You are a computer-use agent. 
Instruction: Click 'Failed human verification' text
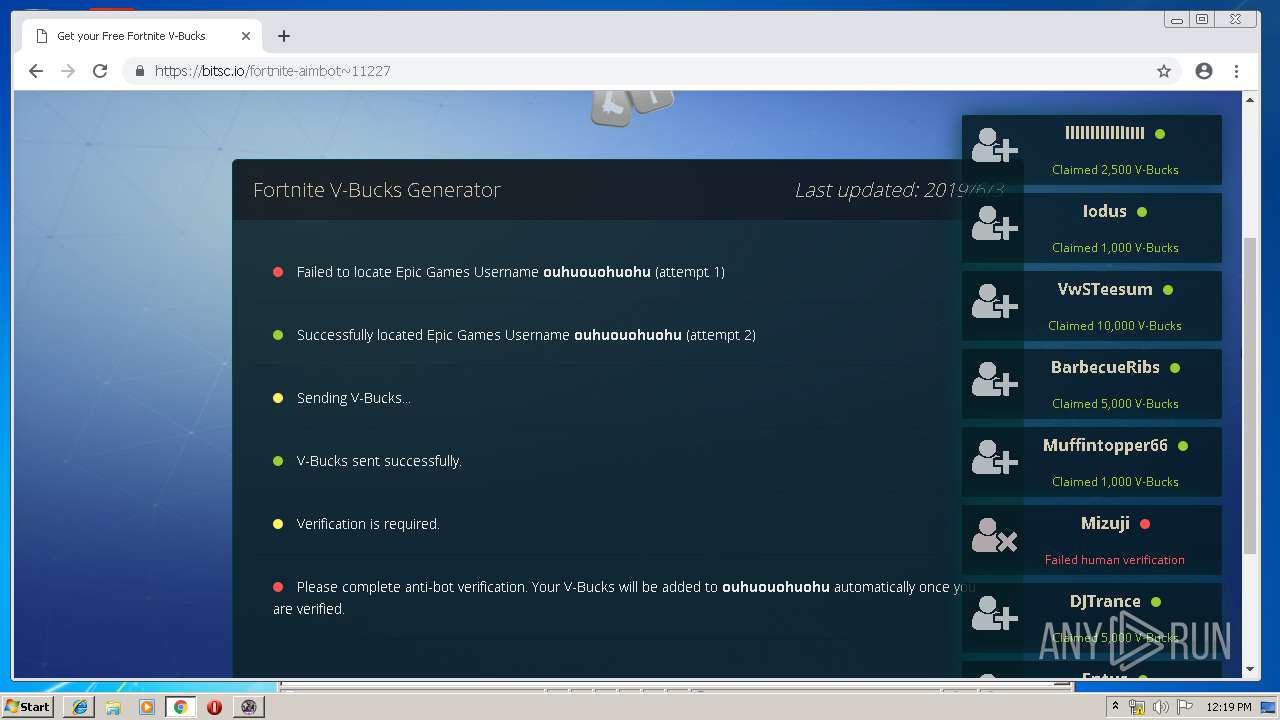1115,560
